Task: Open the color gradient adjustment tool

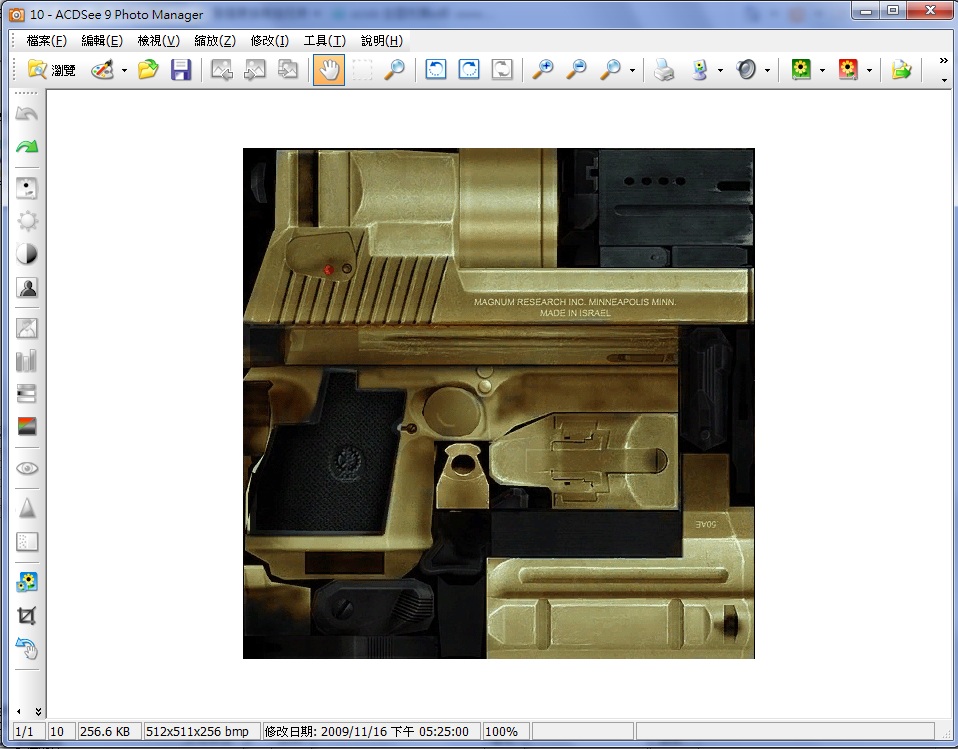Action: (x=26, y=426)
